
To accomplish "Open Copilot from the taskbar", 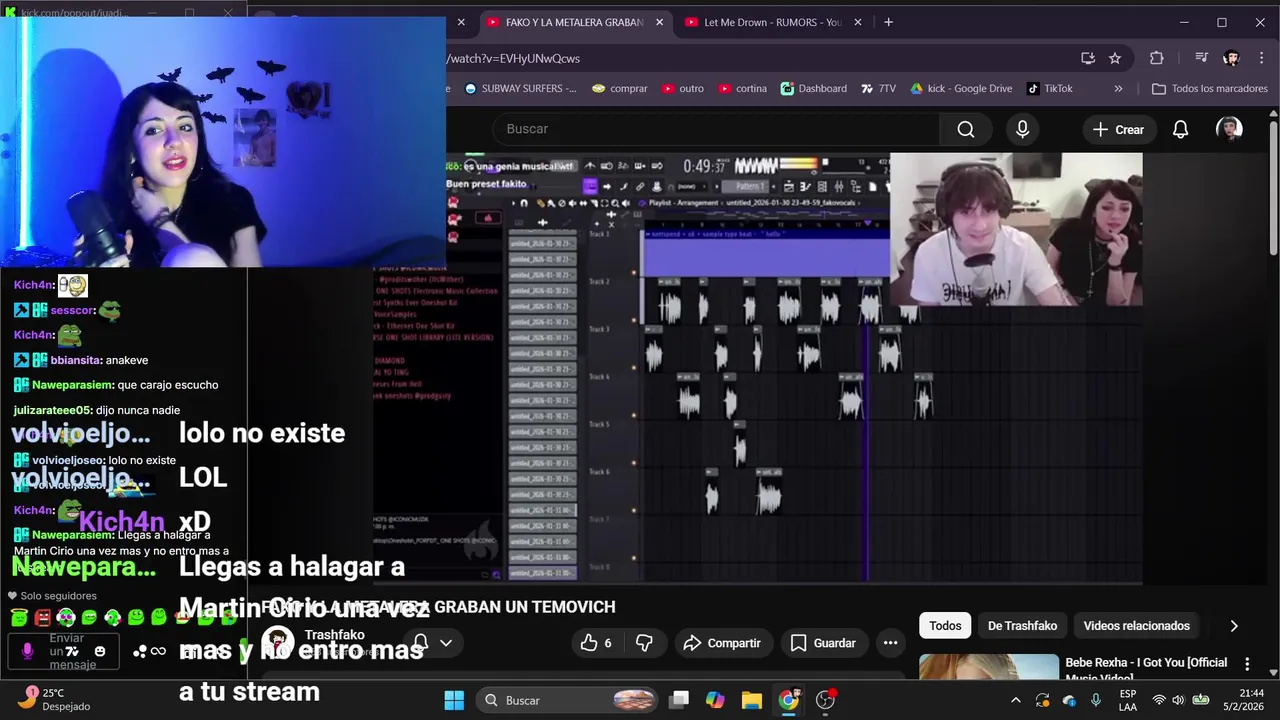I will coord(715,700).
